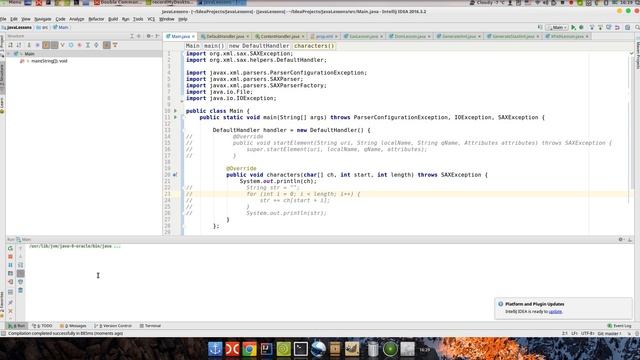The image size is (640, 360).
Task: Click the exit icon in Run panel
Action: pos(11,282)
